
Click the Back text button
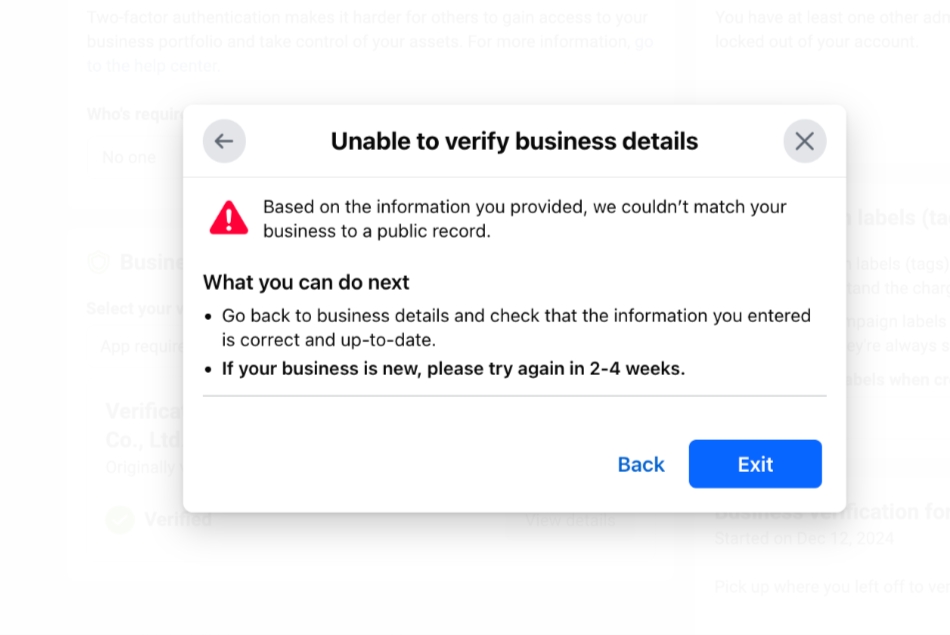click(641, 464)
